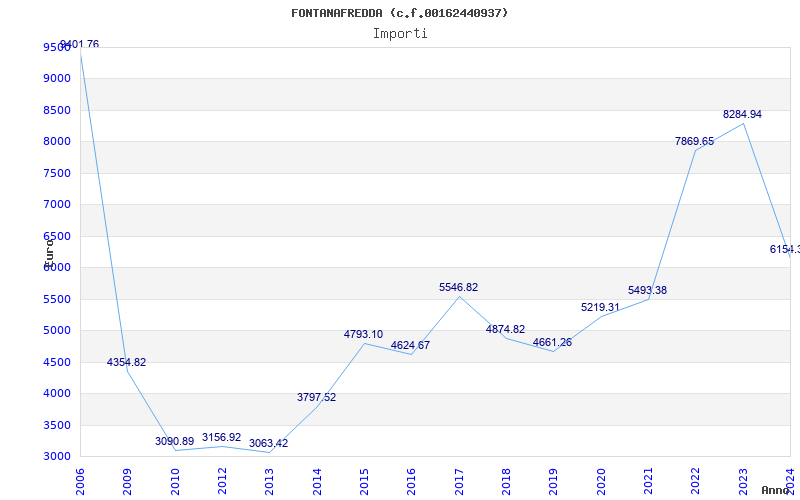
Task: Click x-axis year 2012
Action: [x=222, y=482]
